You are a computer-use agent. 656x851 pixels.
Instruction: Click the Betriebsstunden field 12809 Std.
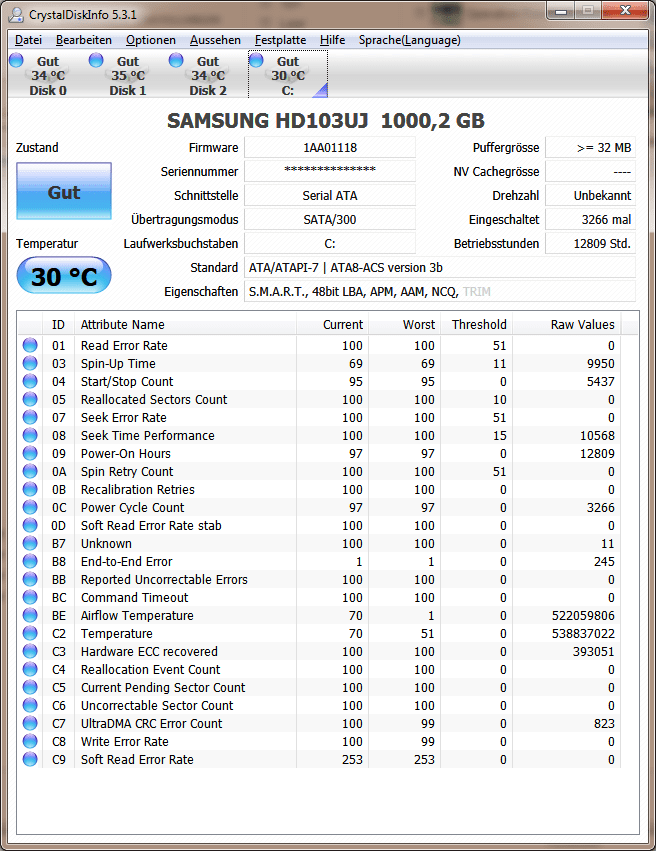(x=590, y=244)
